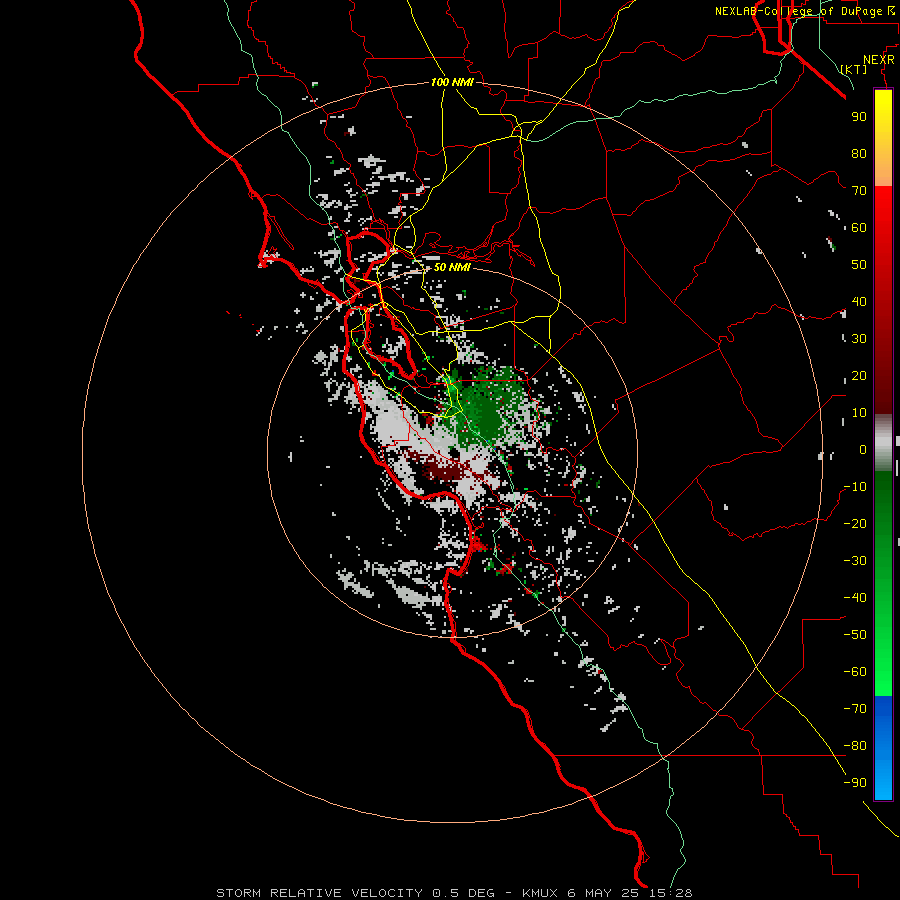Click the 40 value on velocity scale
This screenshot has height=900, width=900.
859,301
